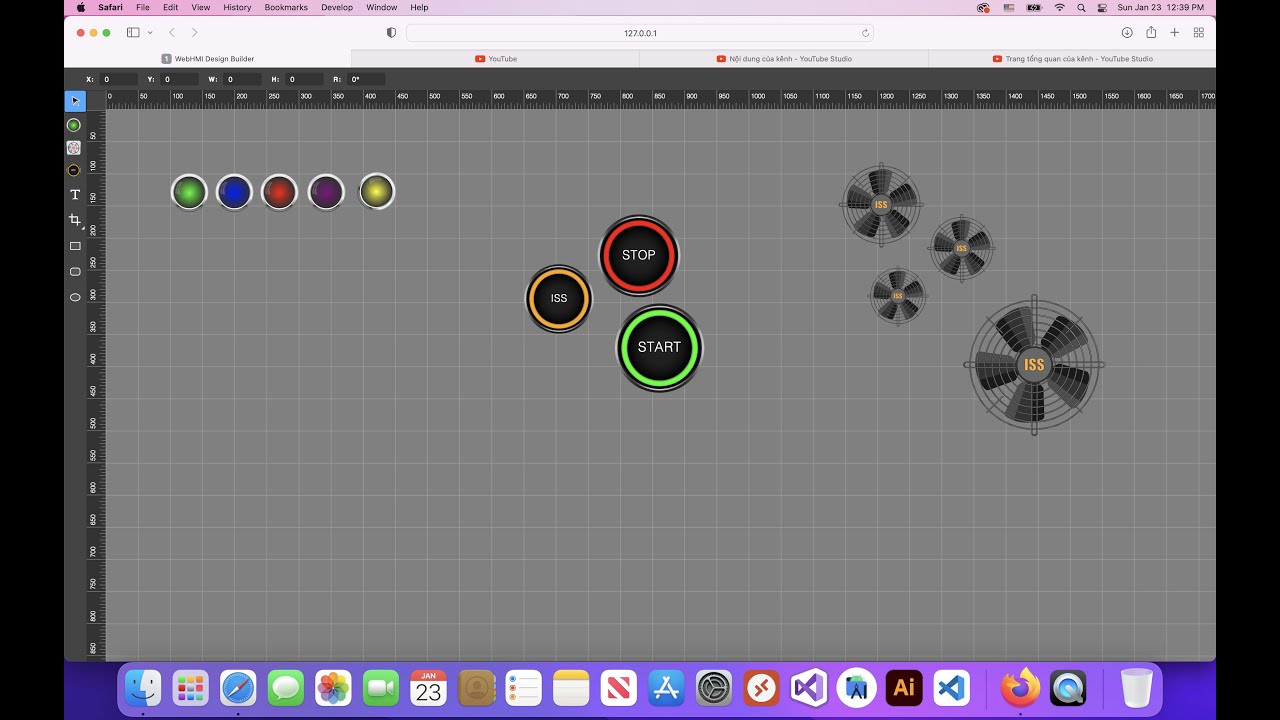Select the crop tool
The width and height of the screenshot is (1280, 720).
pyautogui.click(x=74, y=219)
